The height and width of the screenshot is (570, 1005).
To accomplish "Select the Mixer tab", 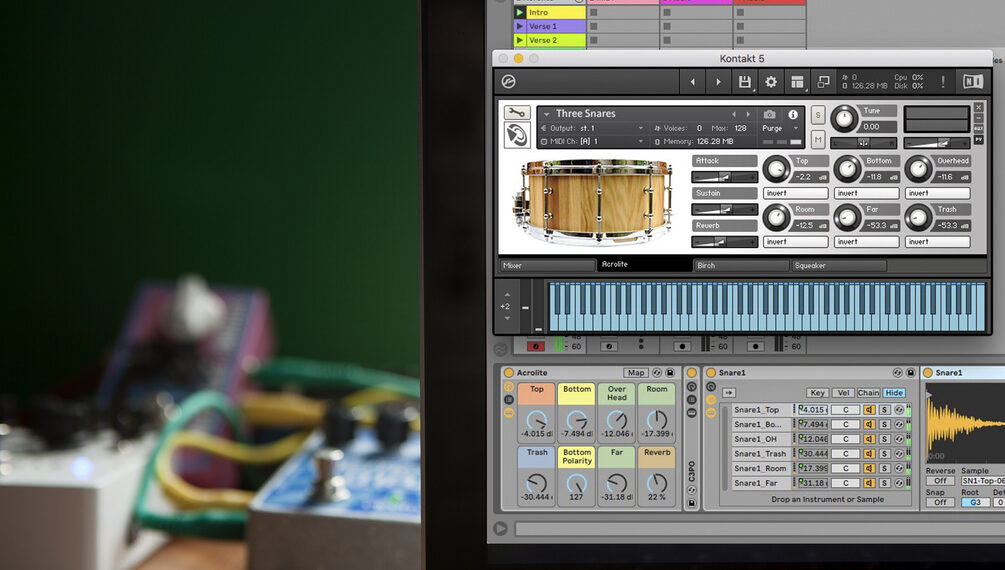I will [x=547, y=266].
